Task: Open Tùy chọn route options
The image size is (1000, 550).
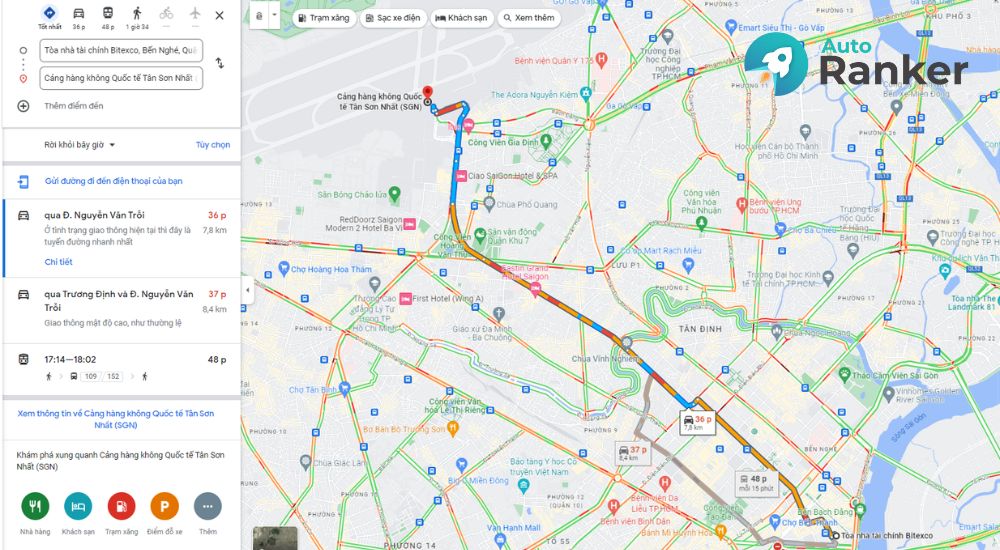Action: tap(213, 145)
